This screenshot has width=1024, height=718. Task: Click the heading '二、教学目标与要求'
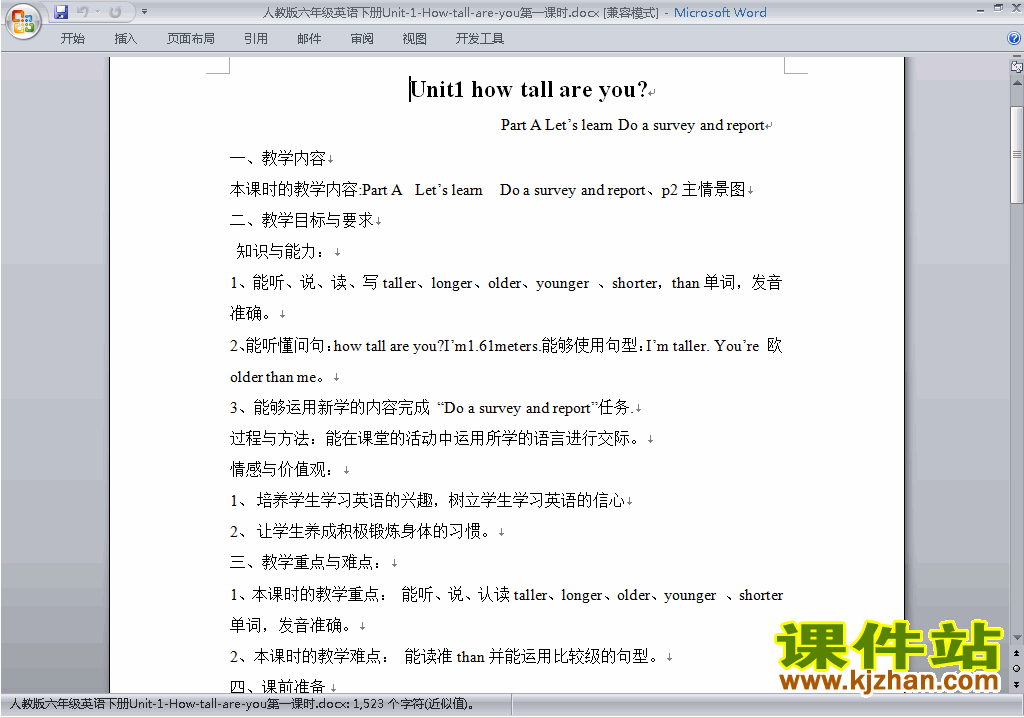[302, 221]
